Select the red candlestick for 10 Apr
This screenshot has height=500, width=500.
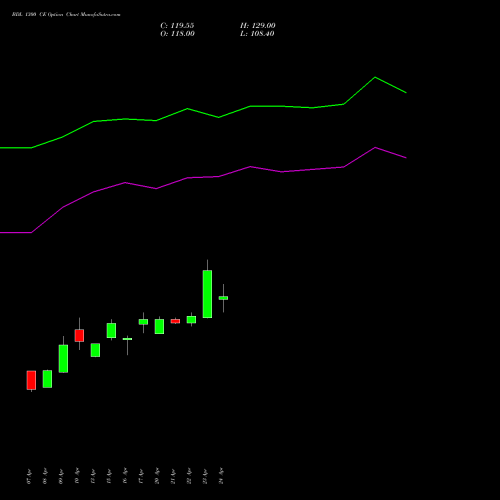click(x=79, y=335)
